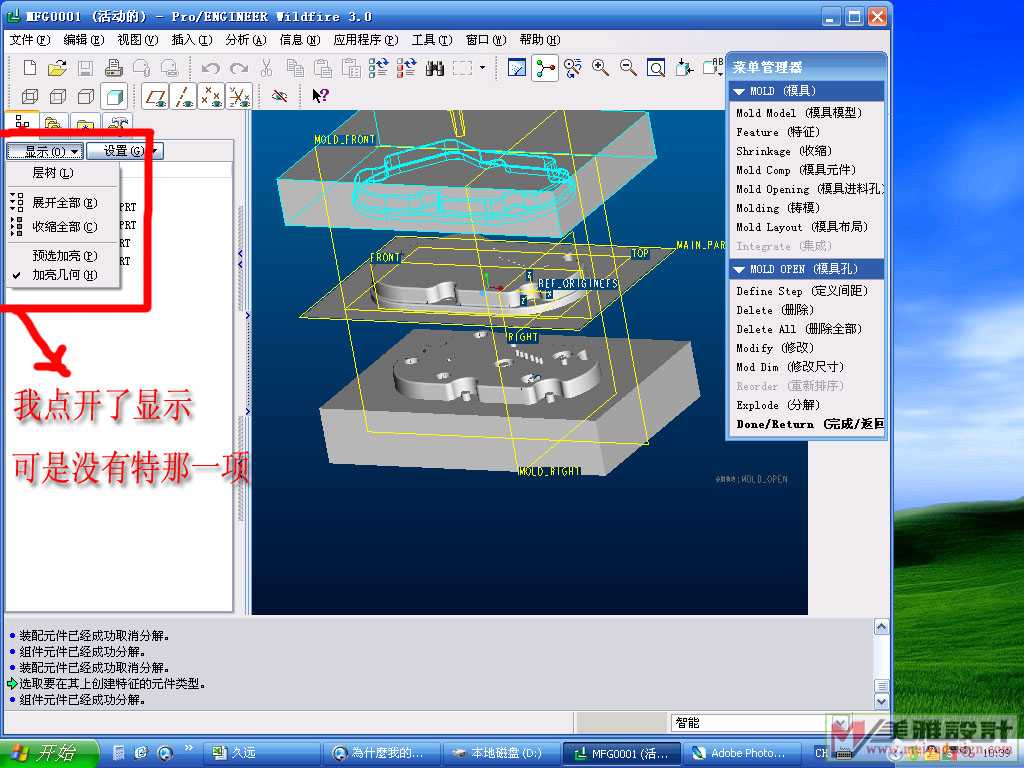Refit model to the screen
The image size is (1024, 768).
656,68
